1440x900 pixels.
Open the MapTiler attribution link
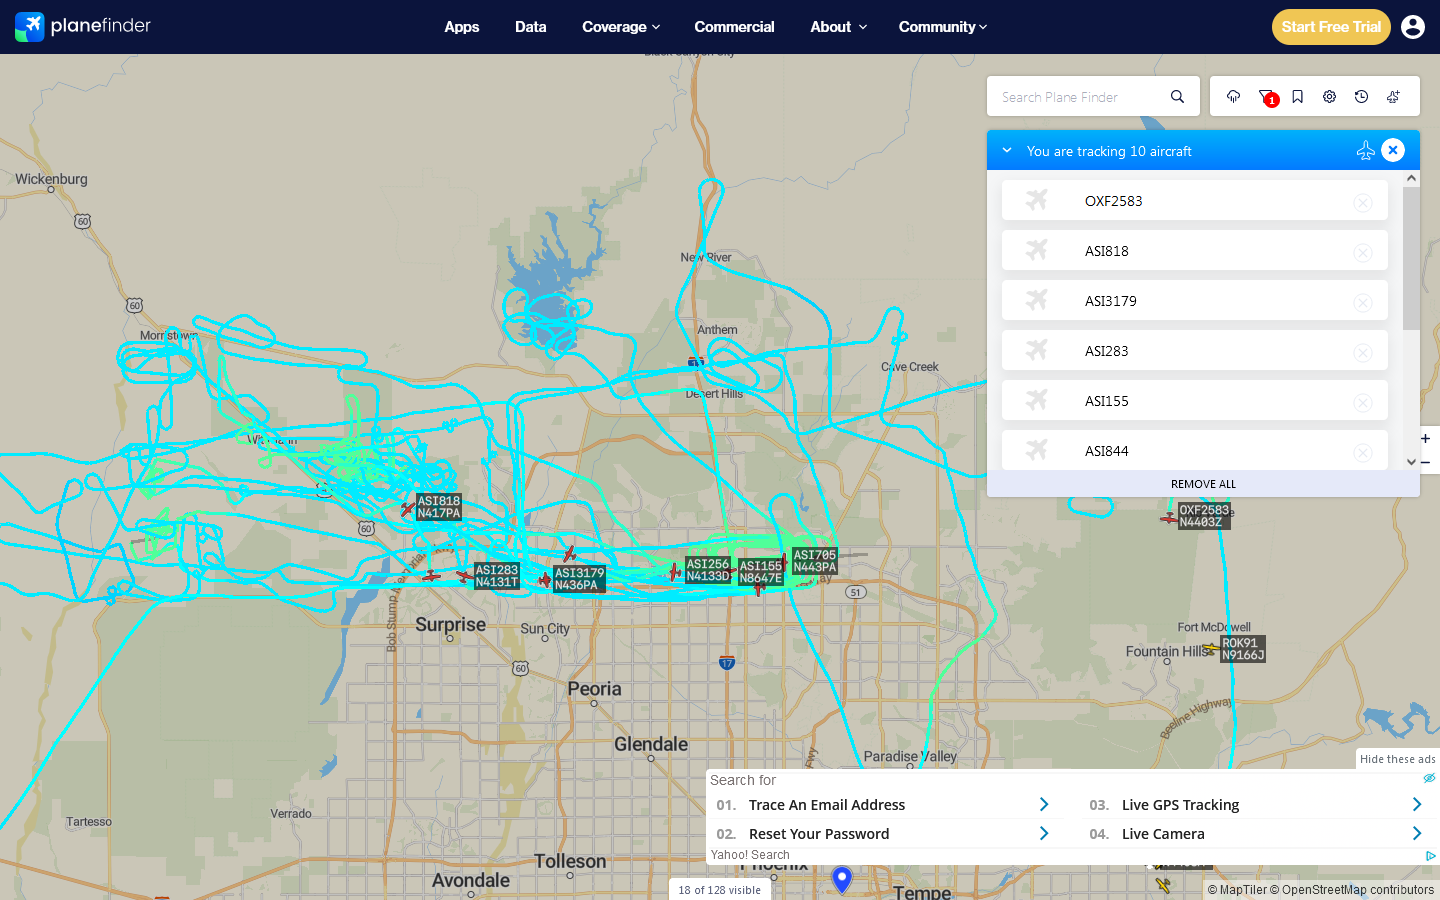(1237, 890)
